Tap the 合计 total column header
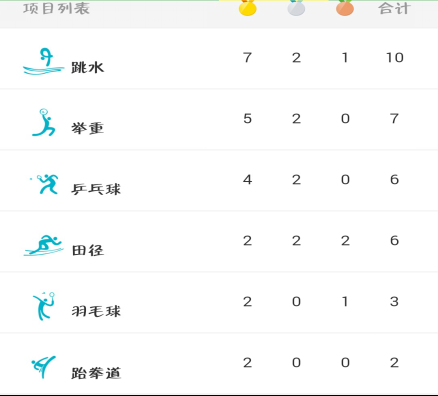 tap(394, 8)
